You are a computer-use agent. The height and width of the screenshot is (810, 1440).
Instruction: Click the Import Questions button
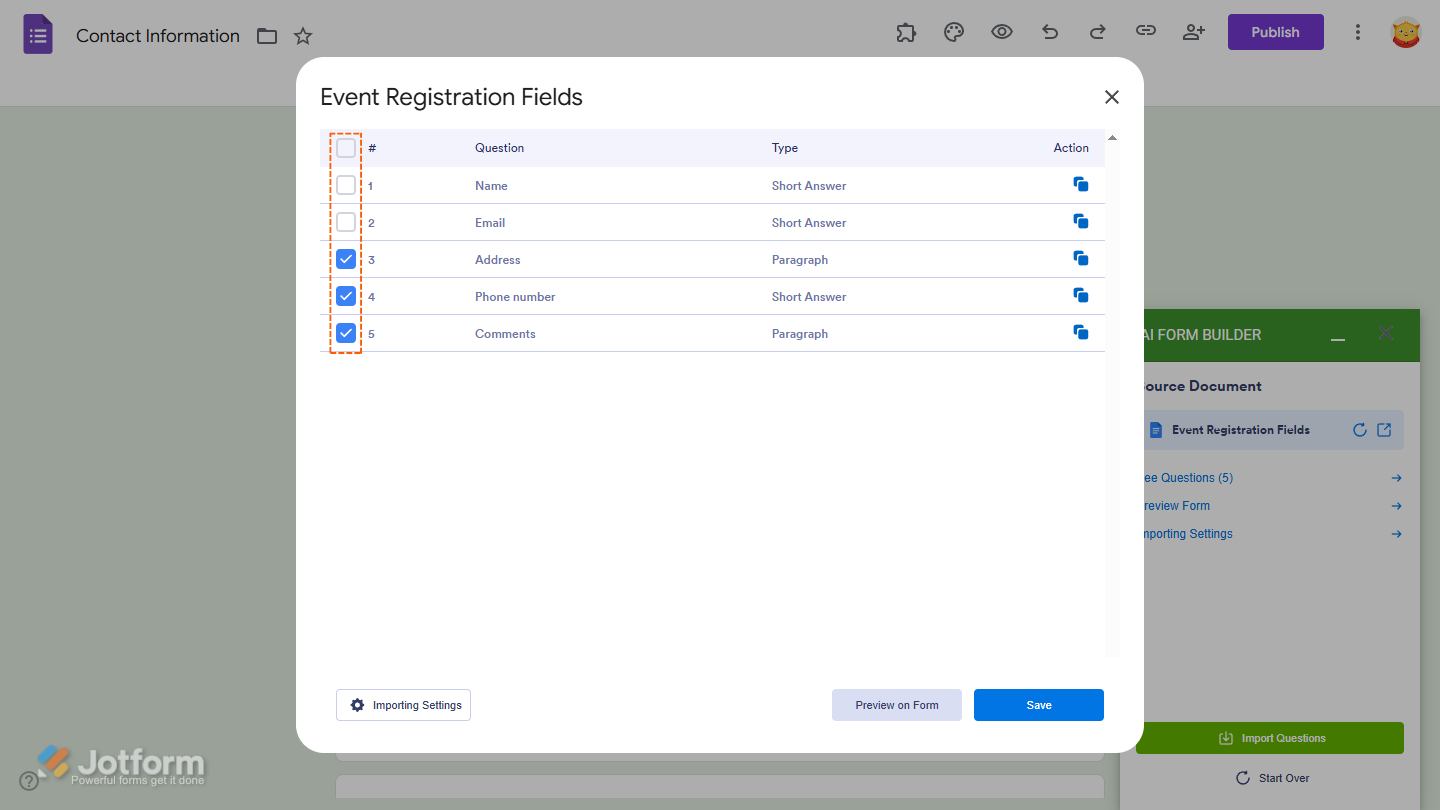click(1270, 737)
